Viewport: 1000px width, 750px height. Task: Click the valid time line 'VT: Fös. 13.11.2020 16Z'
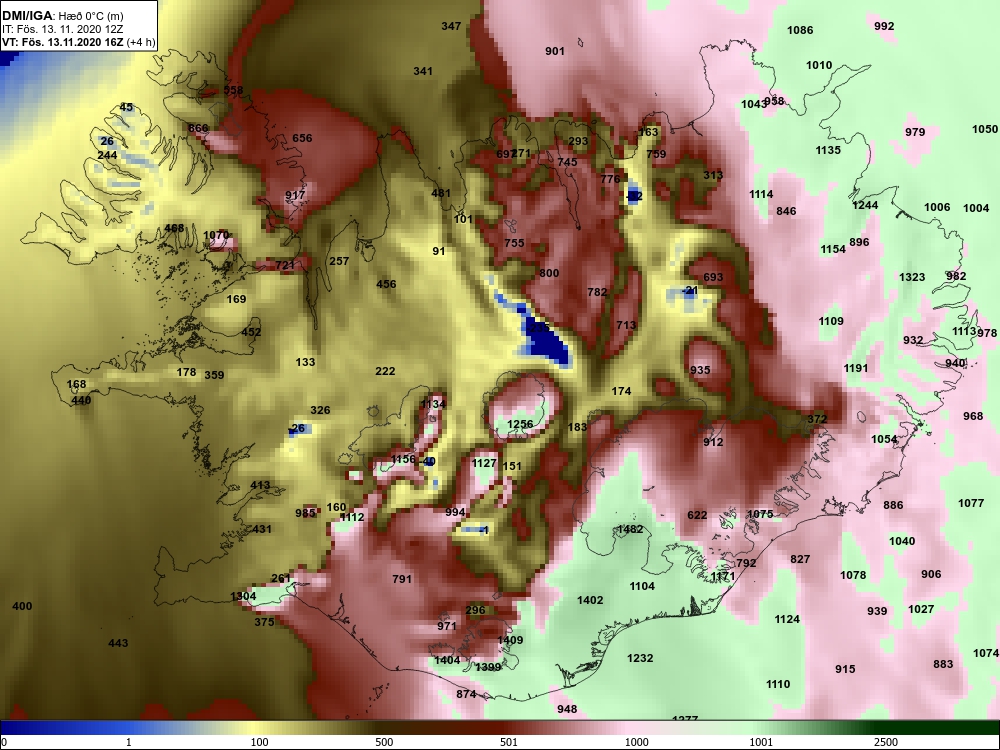(63, 43)
